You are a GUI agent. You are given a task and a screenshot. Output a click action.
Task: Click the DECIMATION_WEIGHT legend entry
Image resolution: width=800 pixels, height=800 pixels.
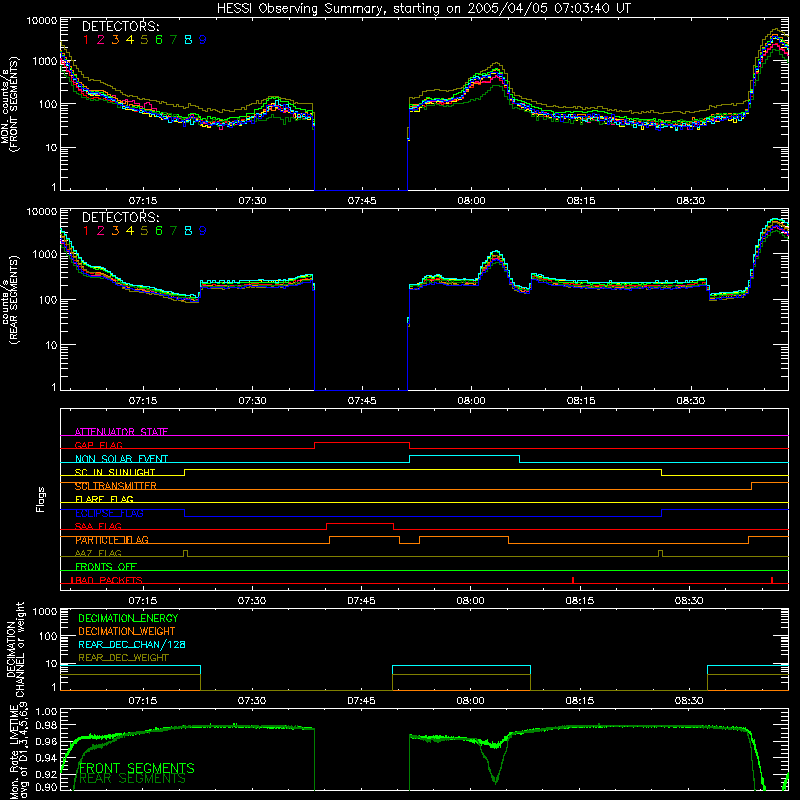click(x=127, y=631)
